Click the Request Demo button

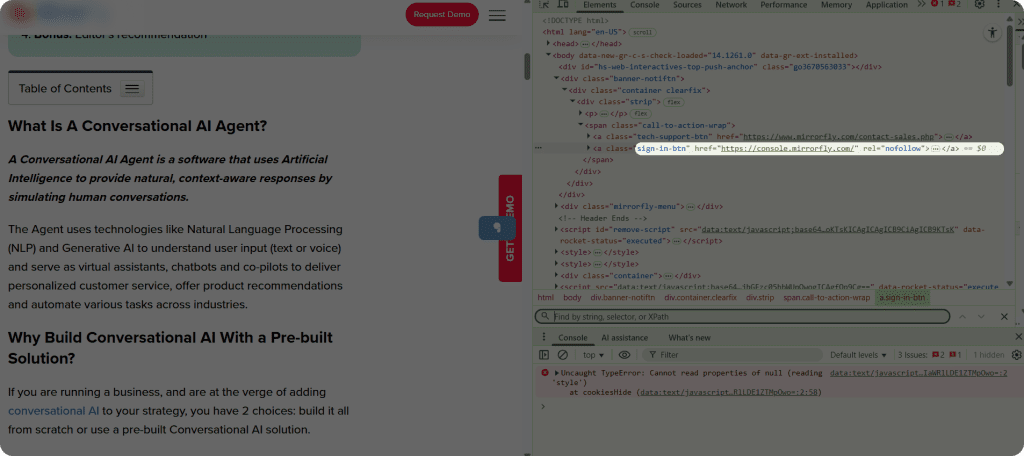tap(441, 15)
